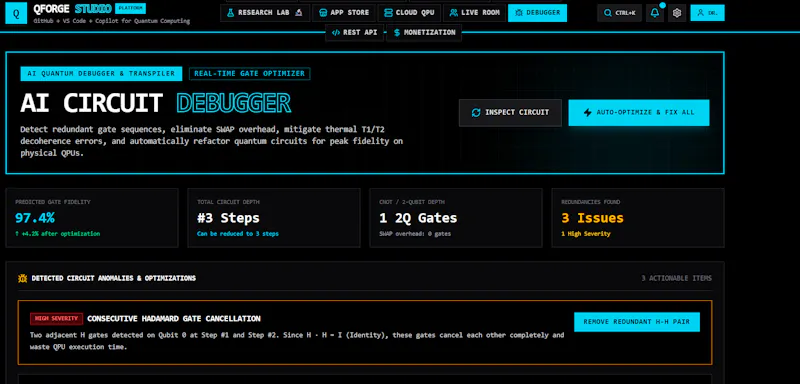Open the DR. user profile menu
The height and width of the screenshot is (384, 800).
point(707,13)
